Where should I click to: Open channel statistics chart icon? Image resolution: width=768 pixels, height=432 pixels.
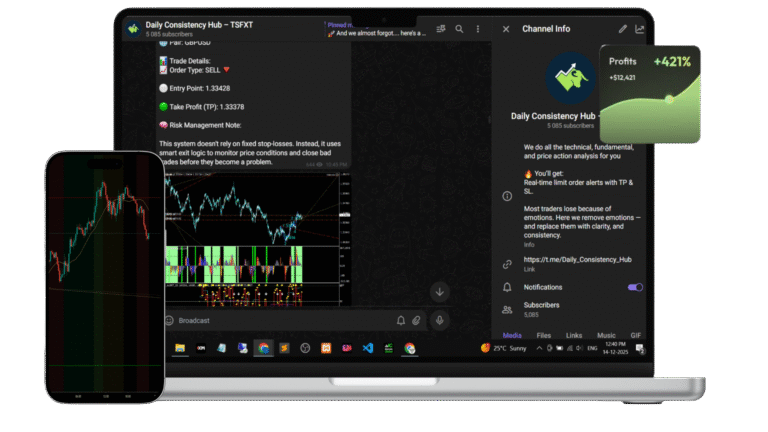click(x=640, y=30)
